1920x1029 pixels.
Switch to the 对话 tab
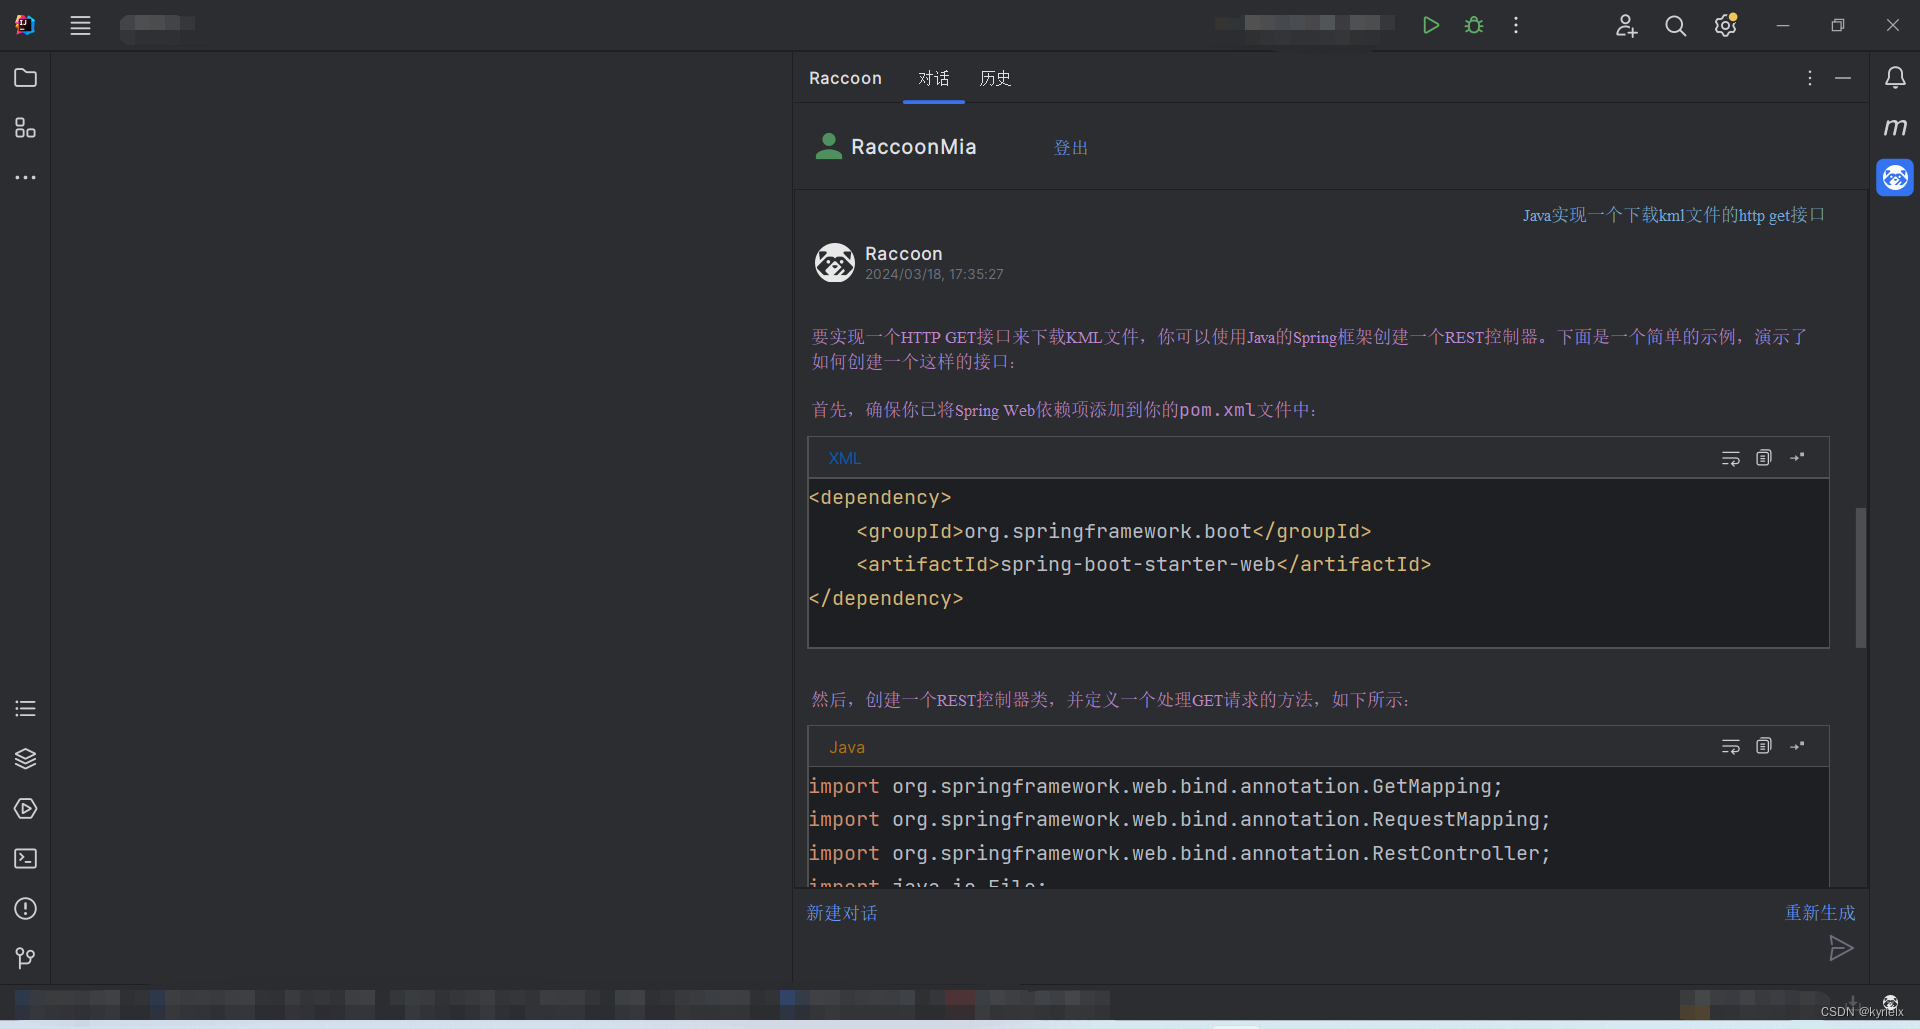(934, 78)
